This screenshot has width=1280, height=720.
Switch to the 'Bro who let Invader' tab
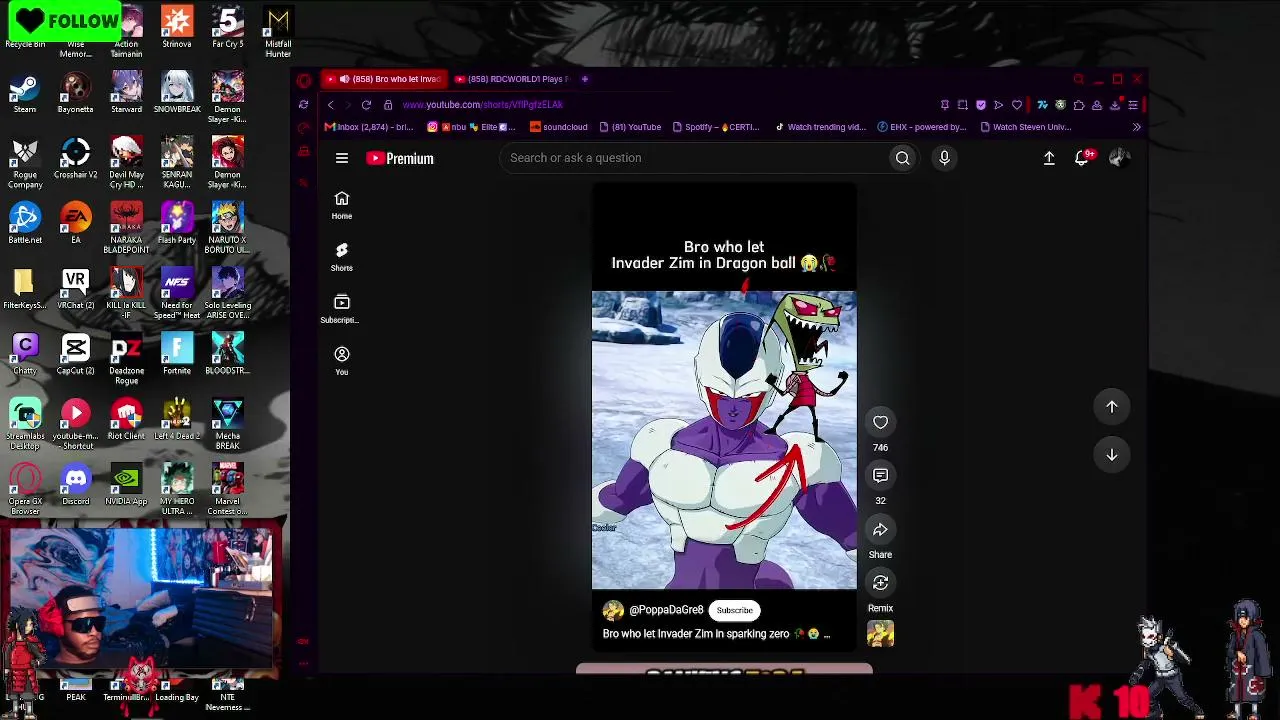[384, 79]
